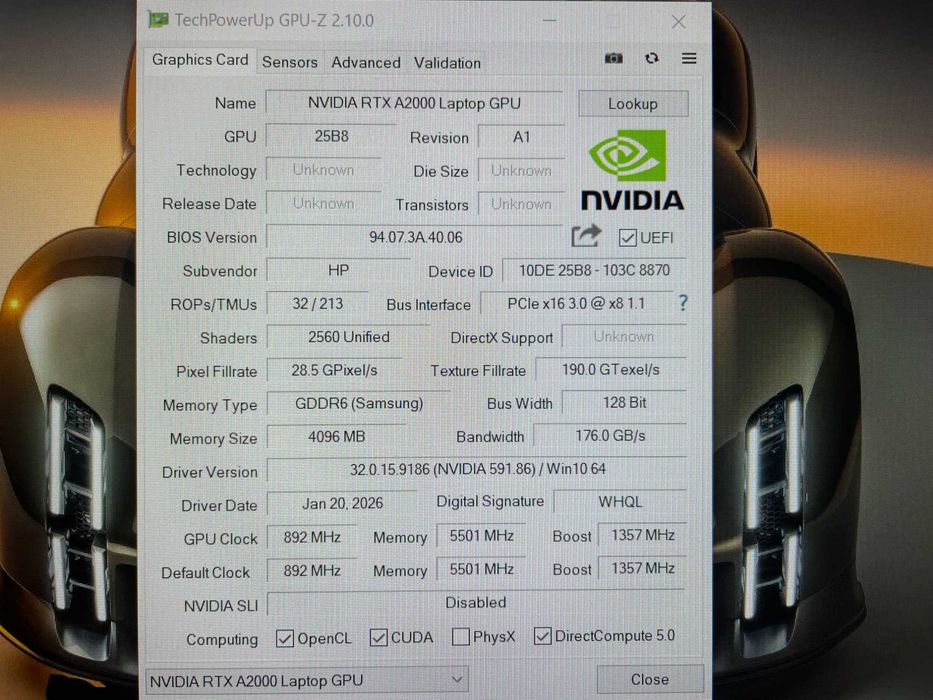Click Default Clock row Memory 5501 MHz
The width and height of the screenshot is (933, 700).
(481, 569)
